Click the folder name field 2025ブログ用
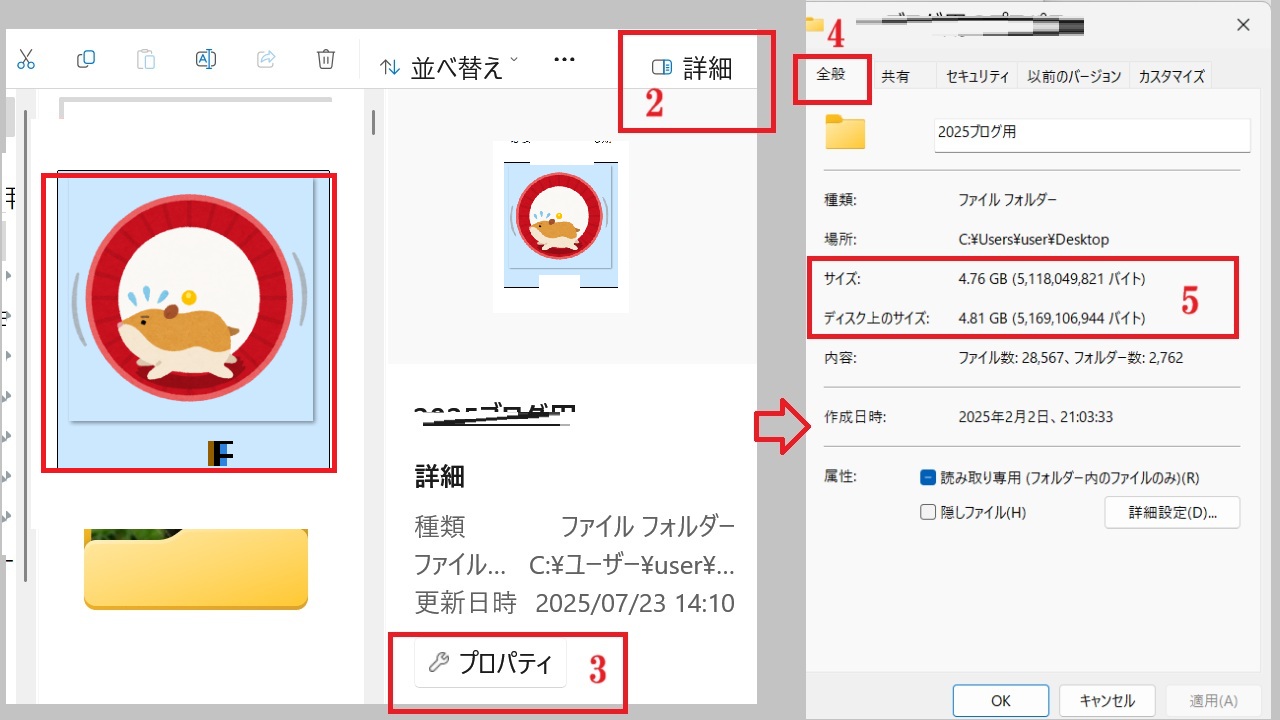 click(x=1091, y=133)
